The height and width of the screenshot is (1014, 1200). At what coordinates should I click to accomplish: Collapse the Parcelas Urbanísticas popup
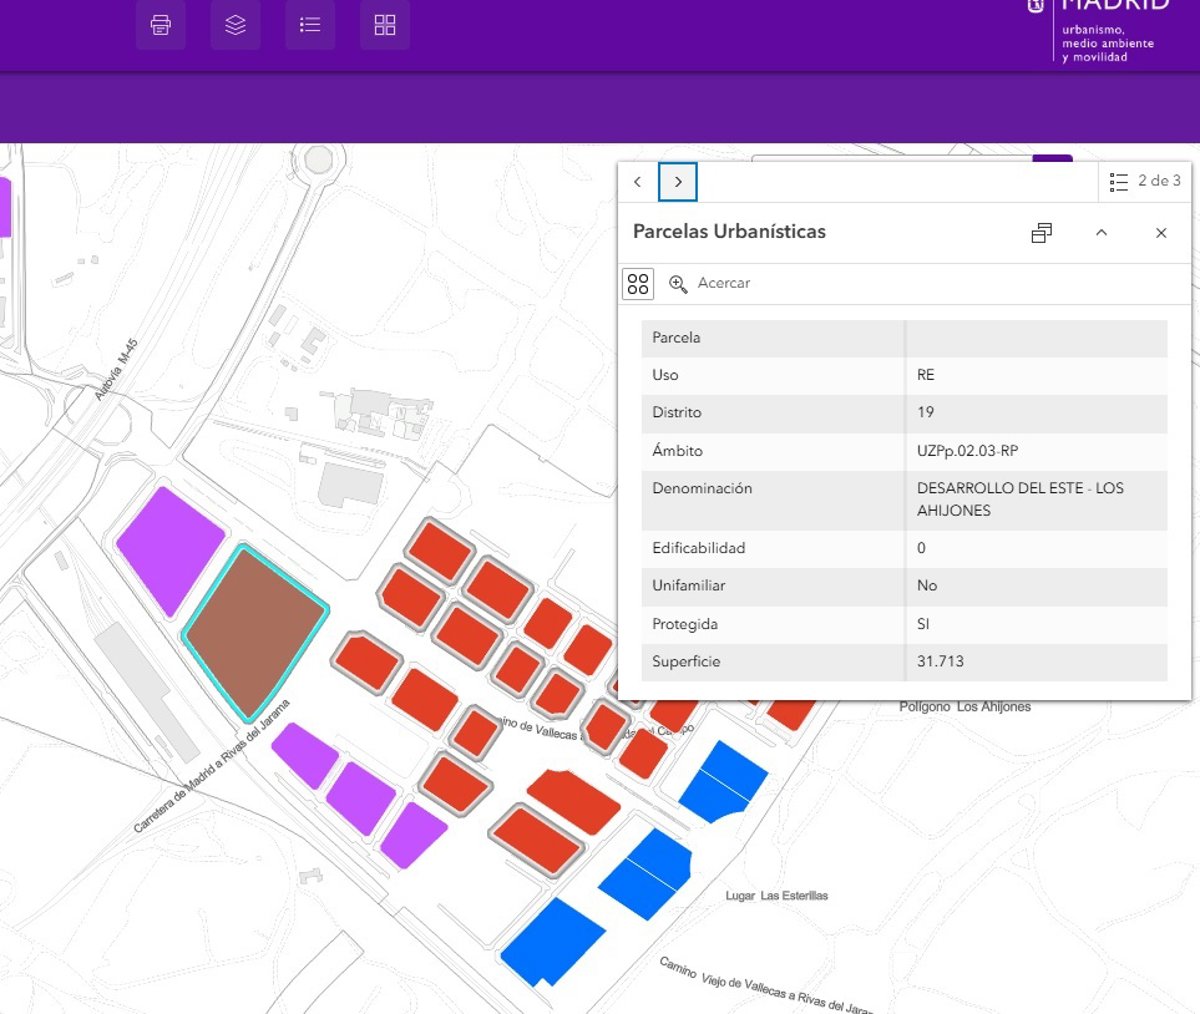tap(1101, 233)
